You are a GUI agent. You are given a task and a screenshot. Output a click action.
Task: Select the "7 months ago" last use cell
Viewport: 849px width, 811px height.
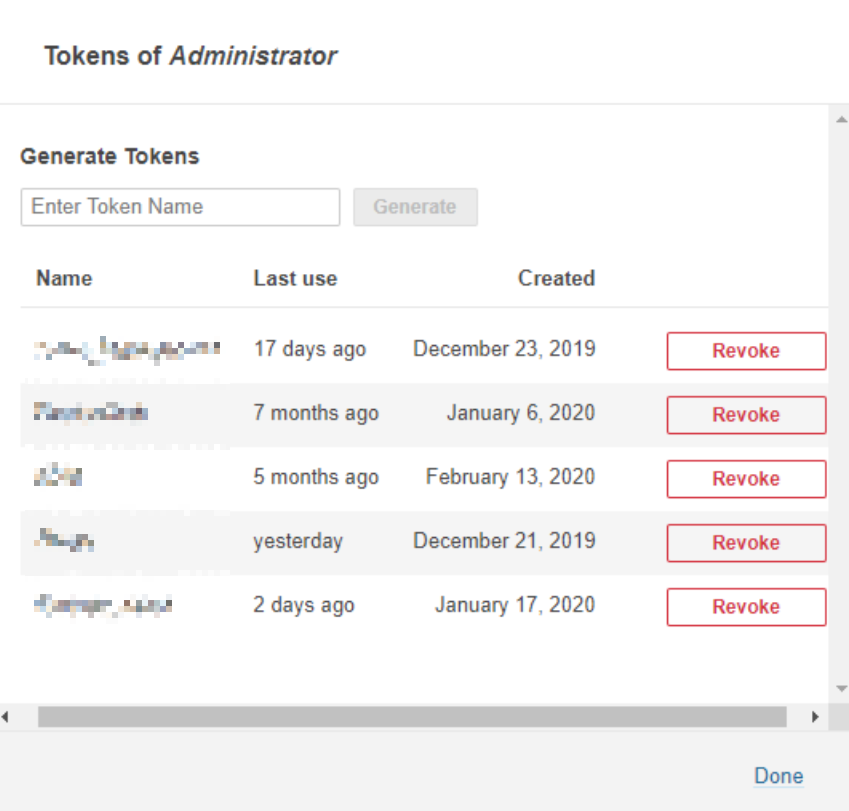pos(316,413)
